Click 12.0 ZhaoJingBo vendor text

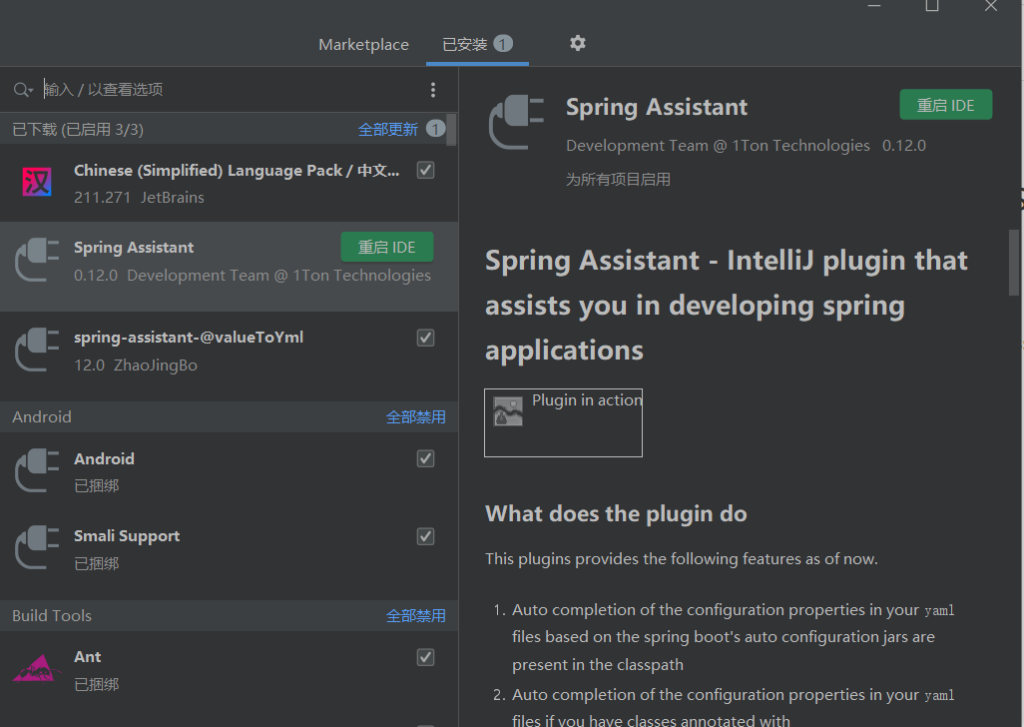point(136,365)
